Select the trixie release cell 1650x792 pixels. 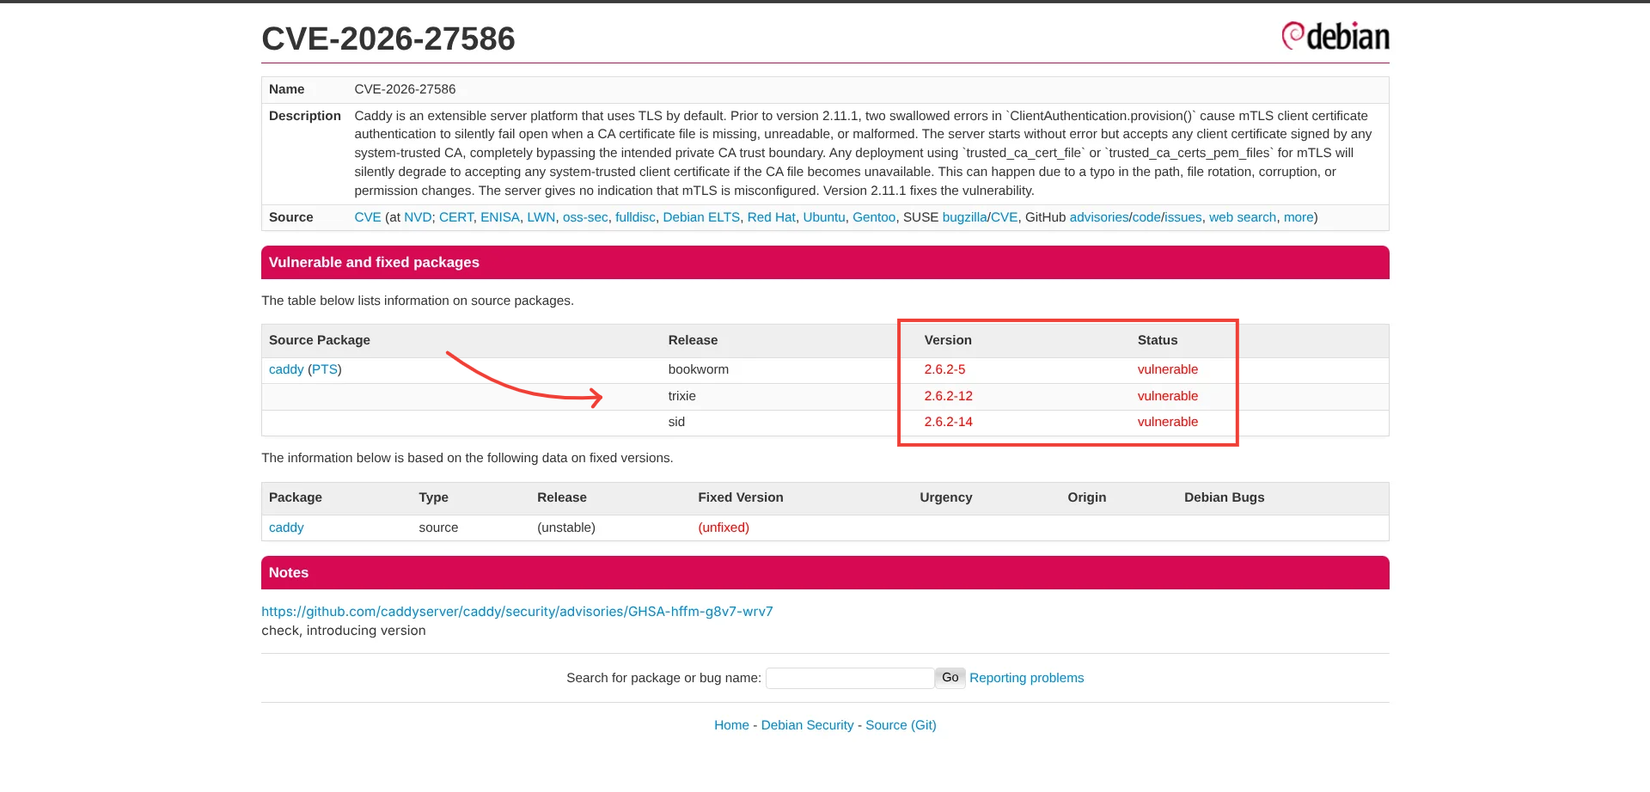682,396
